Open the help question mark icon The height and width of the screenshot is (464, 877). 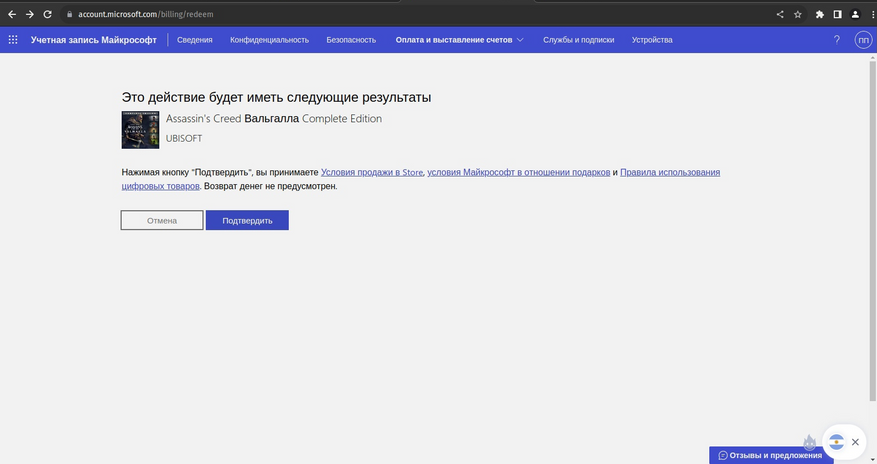point(837,40)
